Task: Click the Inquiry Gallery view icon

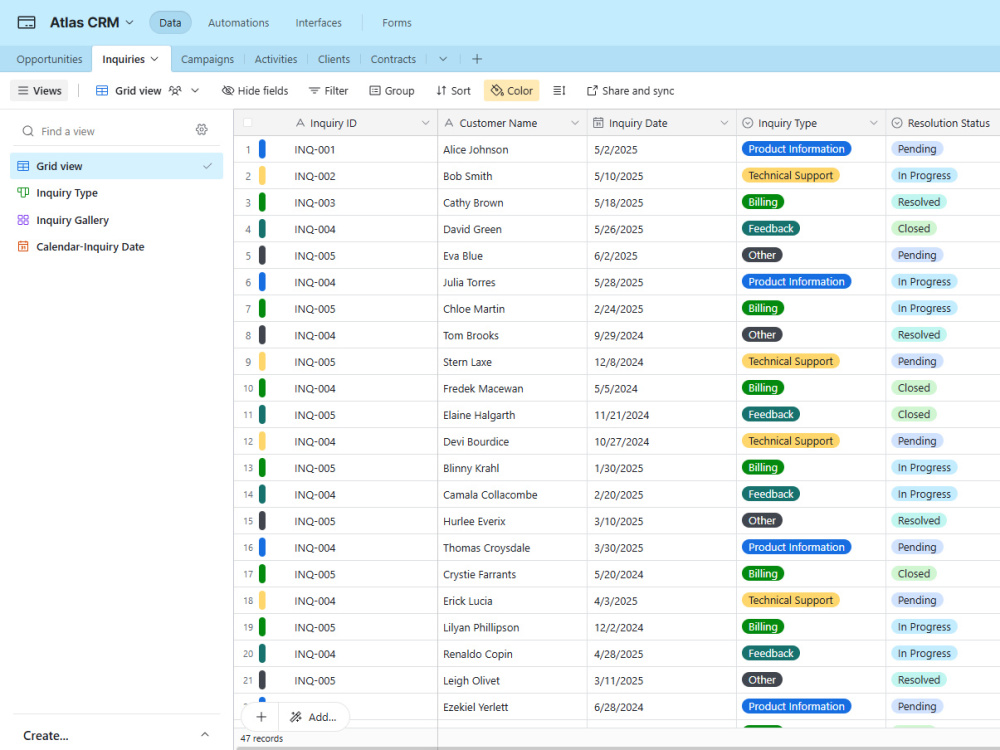Action: click(x=23, y=220)
